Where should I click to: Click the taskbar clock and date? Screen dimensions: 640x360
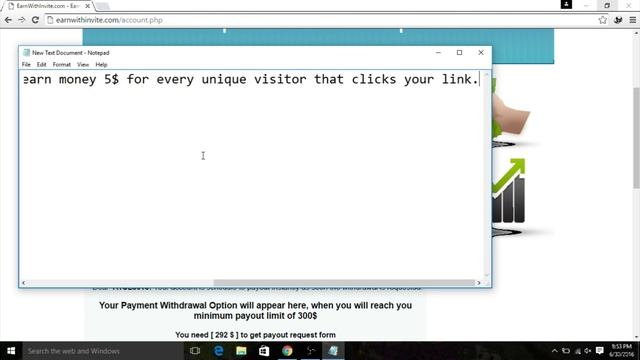click(x=621, y=351)
